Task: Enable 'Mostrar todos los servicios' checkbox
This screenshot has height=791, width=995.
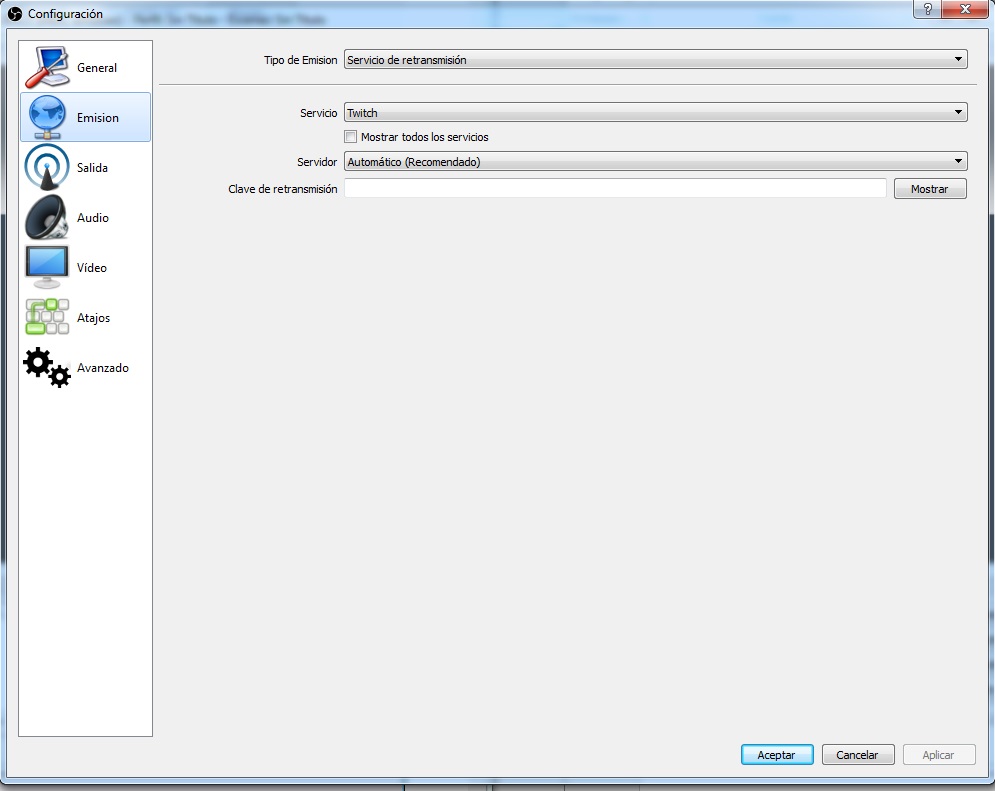Action: coord(351,137)
